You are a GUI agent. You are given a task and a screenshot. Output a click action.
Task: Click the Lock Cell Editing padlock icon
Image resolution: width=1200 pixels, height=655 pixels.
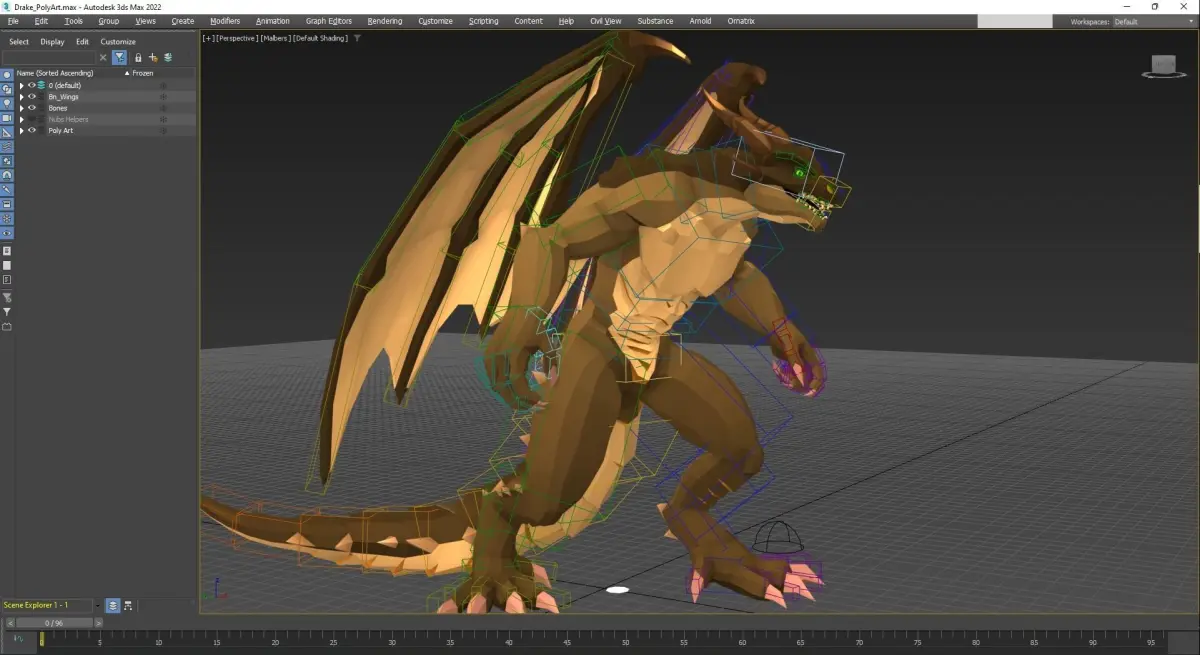point(138,58)
